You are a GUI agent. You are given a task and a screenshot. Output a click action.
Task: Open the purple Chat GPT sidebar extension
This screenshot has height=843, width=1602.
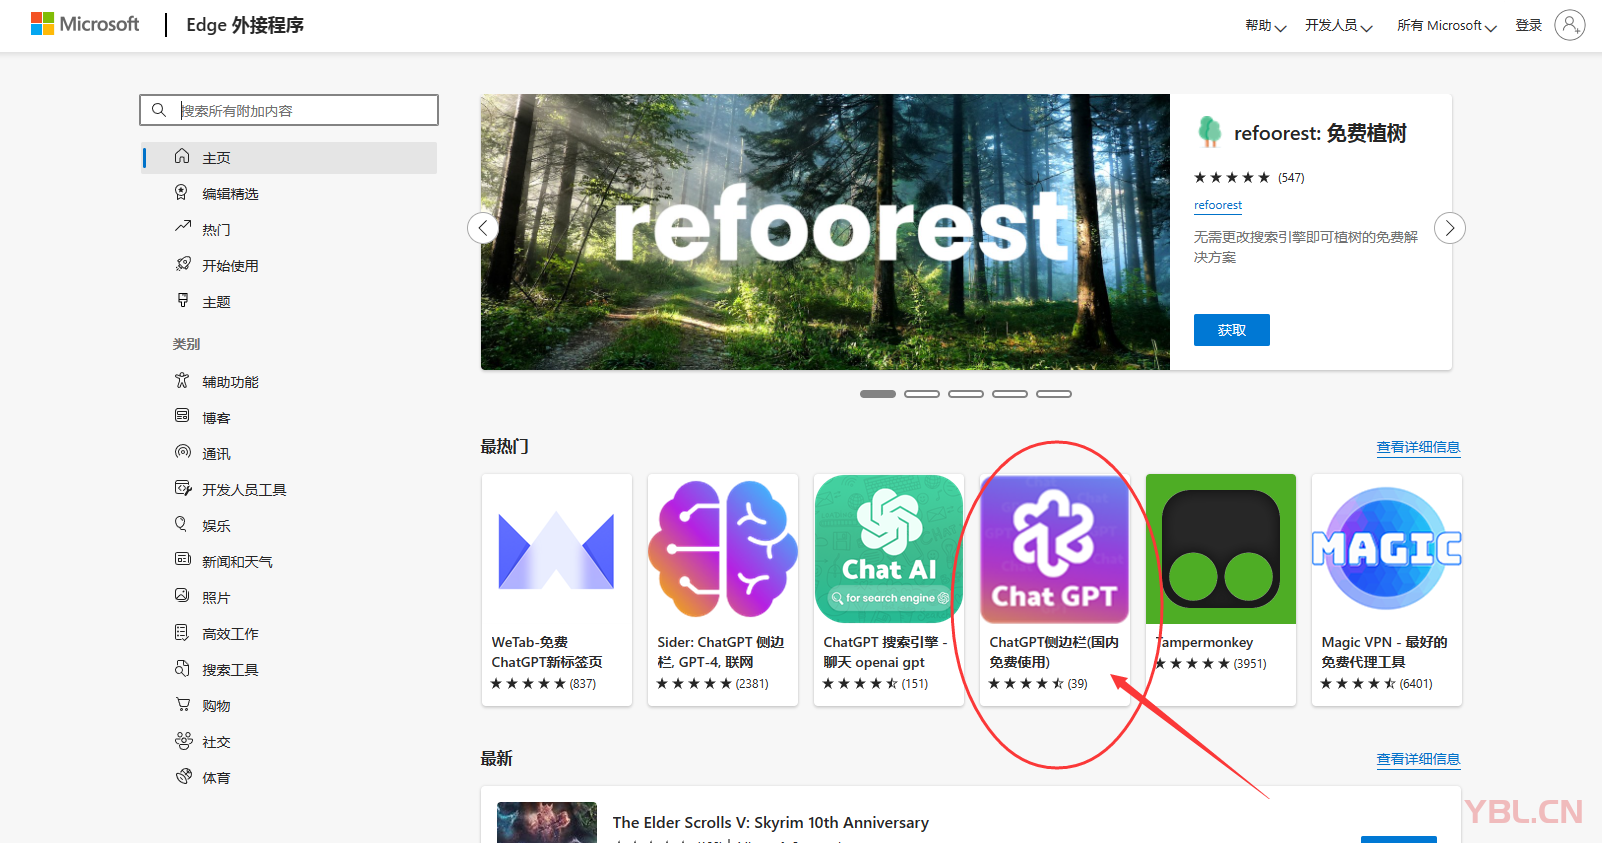[x=1054, y=549]
